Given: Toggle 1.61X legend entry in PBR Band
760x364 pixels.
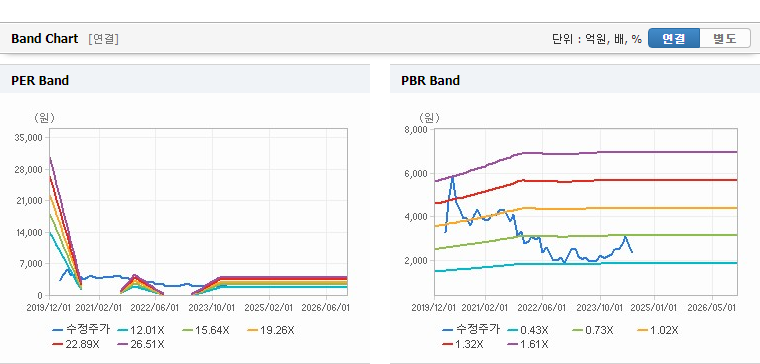Looking at the screenshot, I should 527,345.
